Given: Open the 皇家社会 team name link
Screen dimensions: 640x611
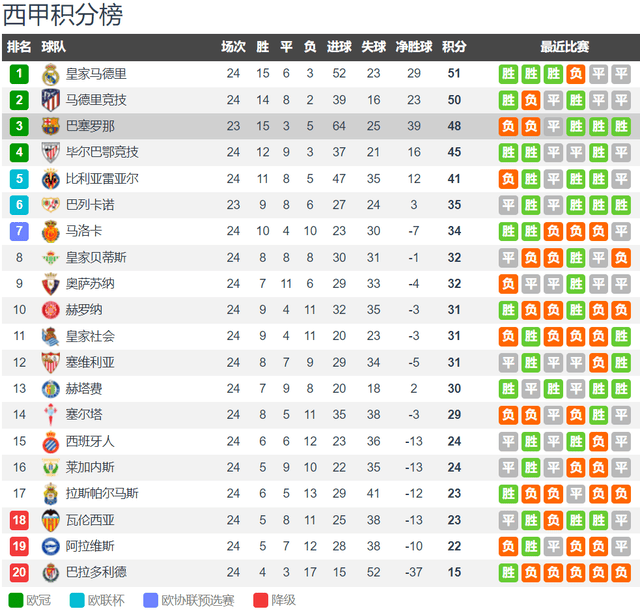Looking at the screenshot, I should click(90, 336).
